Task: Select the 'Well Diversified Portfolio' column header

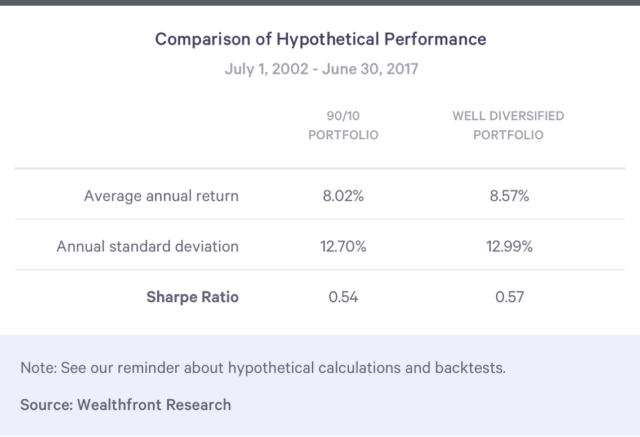Action: (x=508, y=126)
